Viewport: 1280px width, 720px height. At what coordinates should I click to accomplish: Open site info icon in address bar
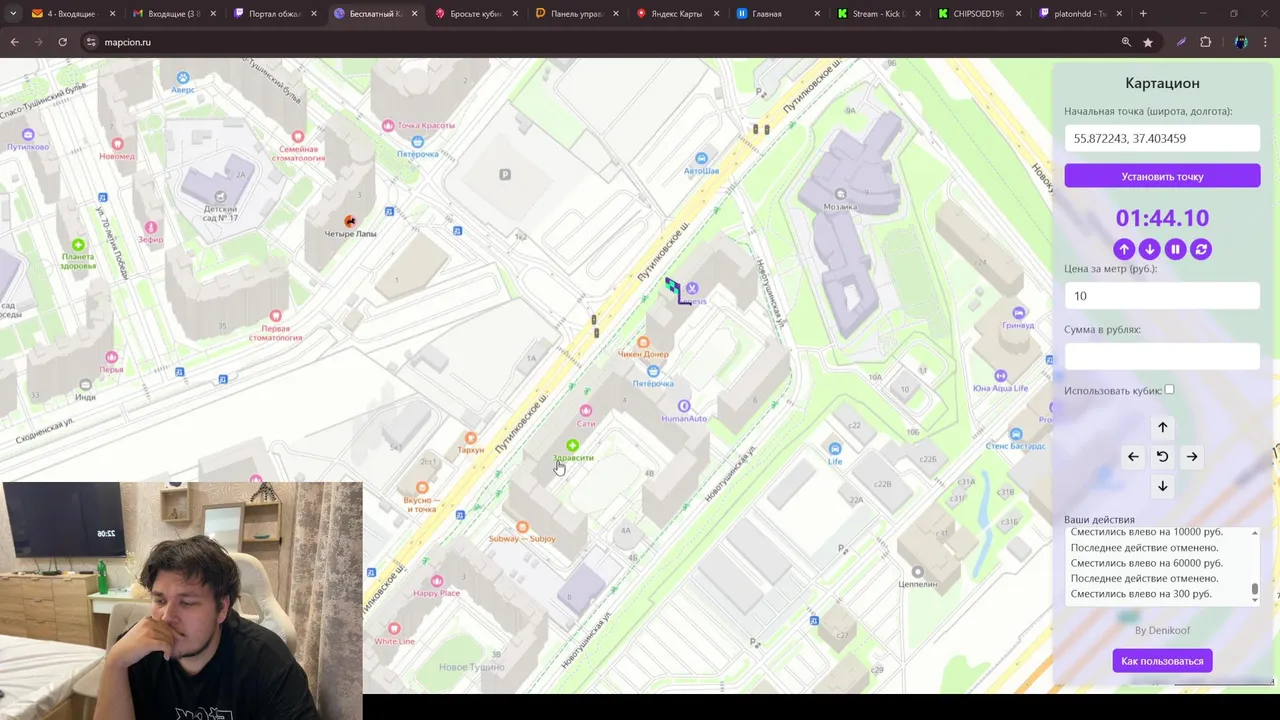[91, 42]
